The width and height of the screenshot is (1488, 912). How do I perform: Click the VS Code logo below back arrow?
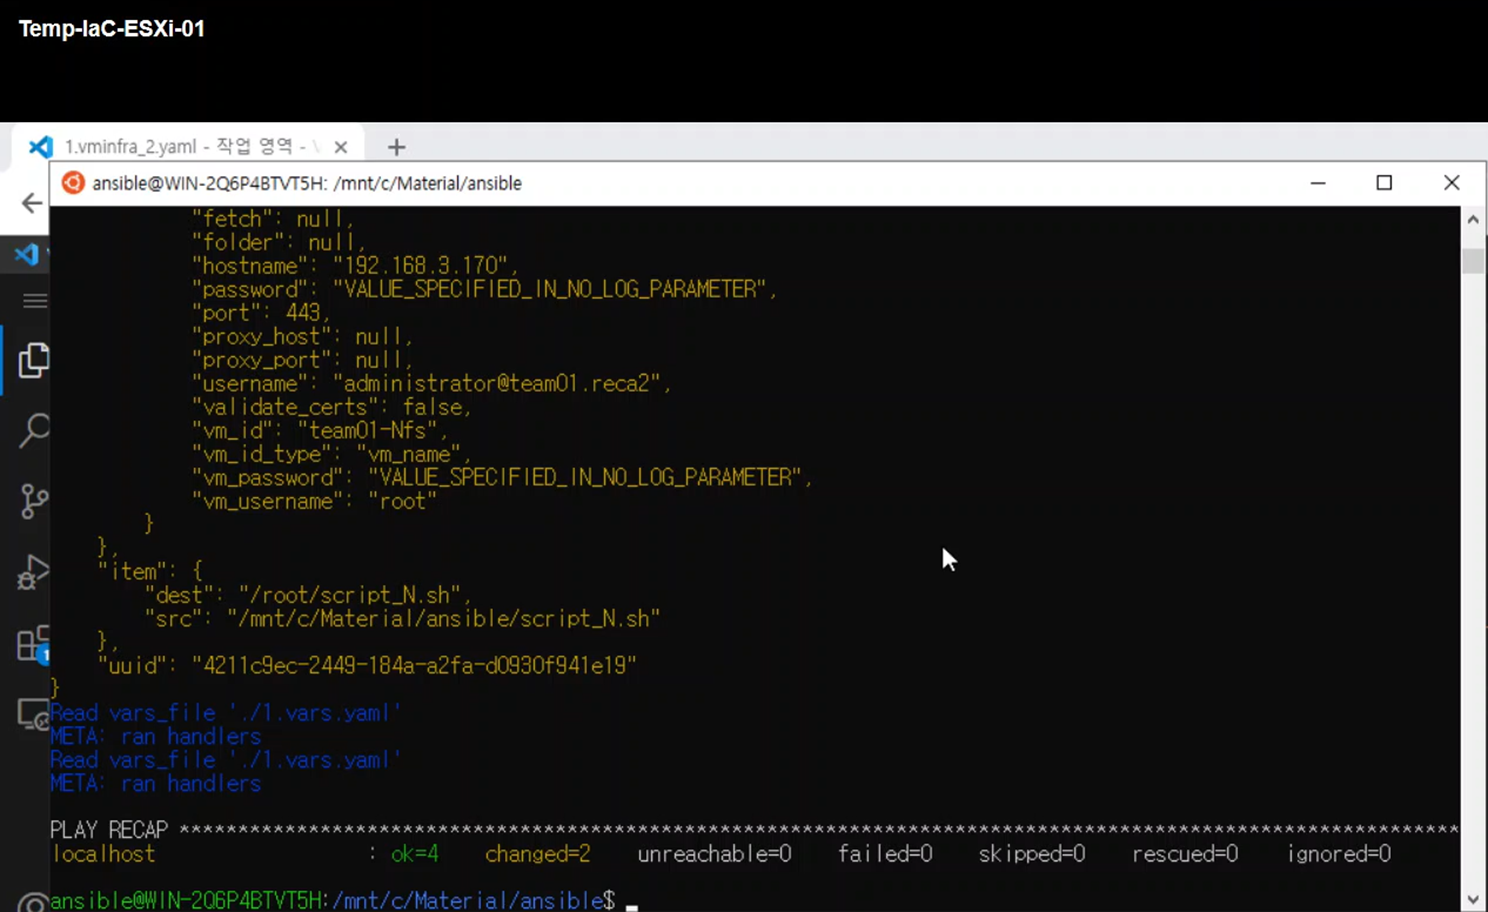(x=27, y=254)
